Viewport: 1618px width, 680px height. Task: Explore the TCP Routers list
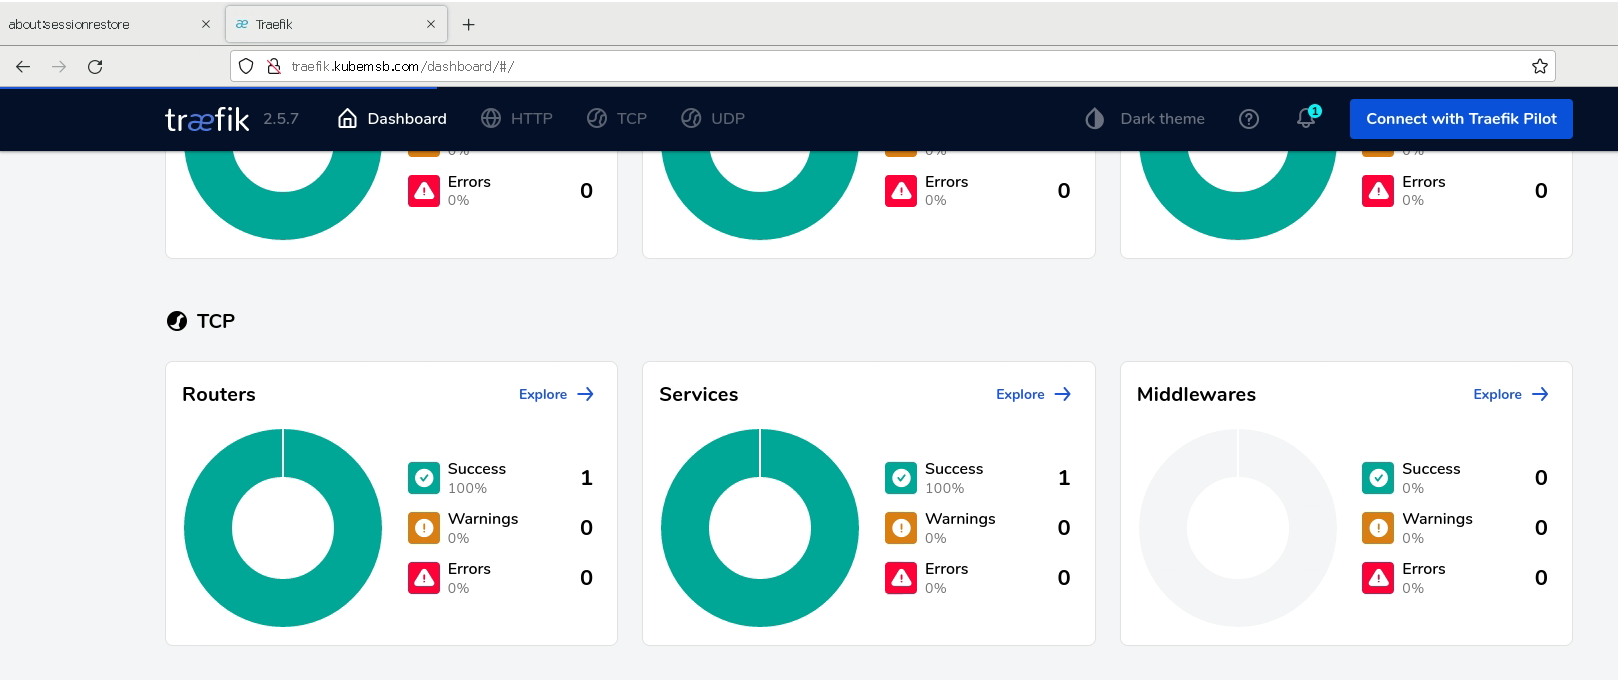[x=556, y=395]
